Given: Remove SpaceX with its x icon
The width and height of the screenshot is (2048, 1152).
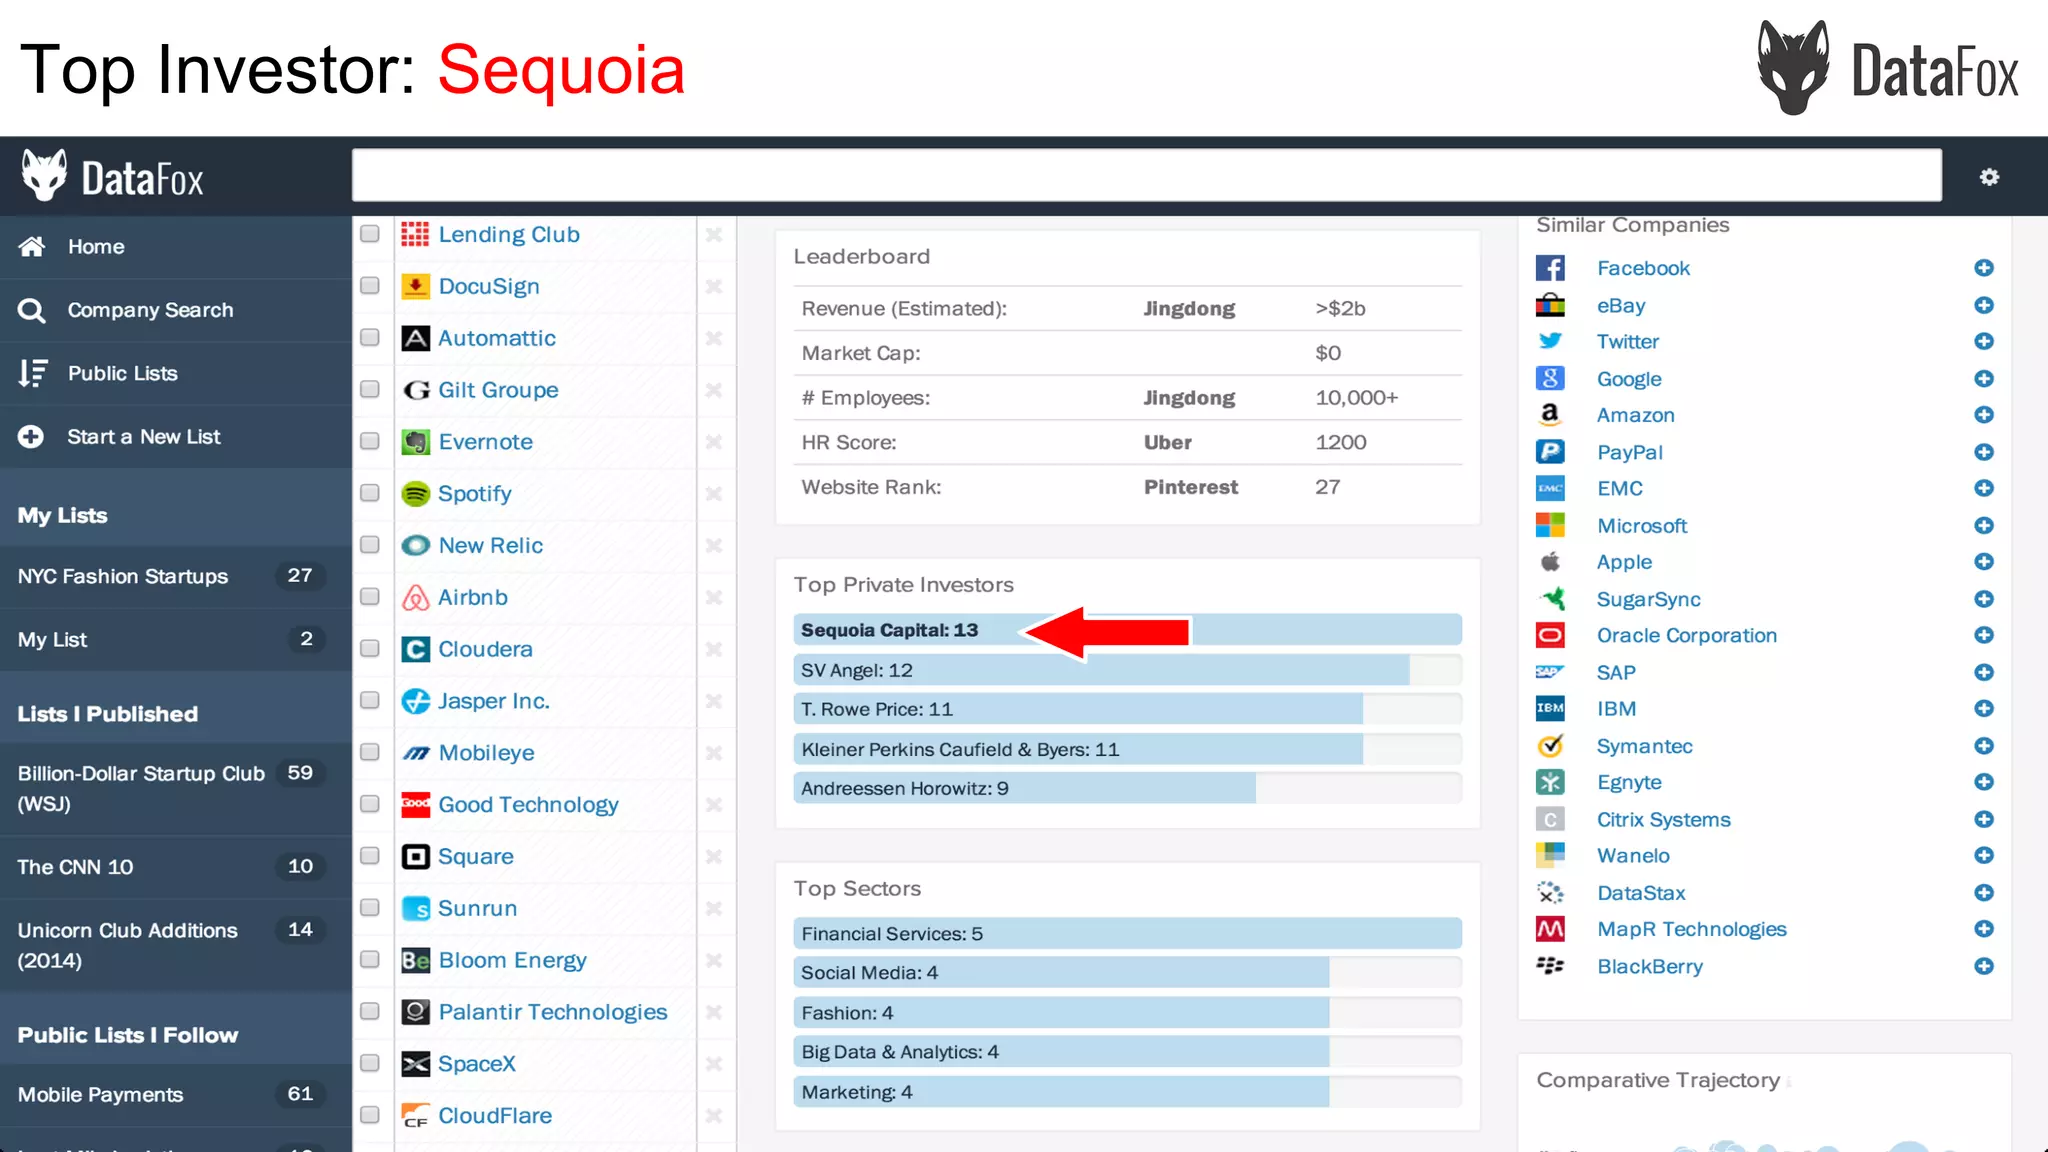Looking at the screenshot, I should (714, 1063).
